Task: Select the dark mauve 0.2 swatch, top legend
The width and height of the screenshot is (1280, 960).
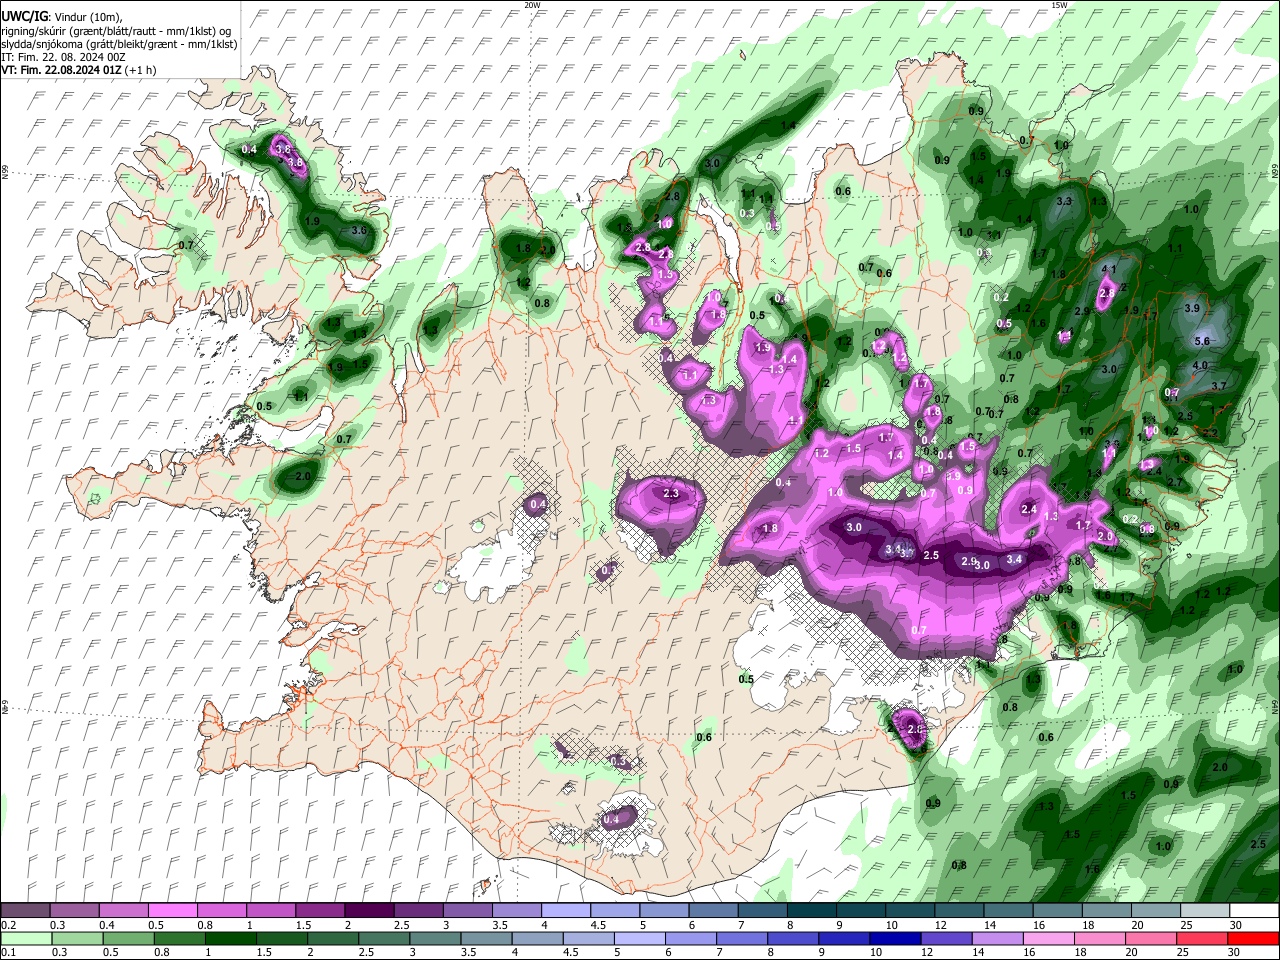Action: pos(25,911)
